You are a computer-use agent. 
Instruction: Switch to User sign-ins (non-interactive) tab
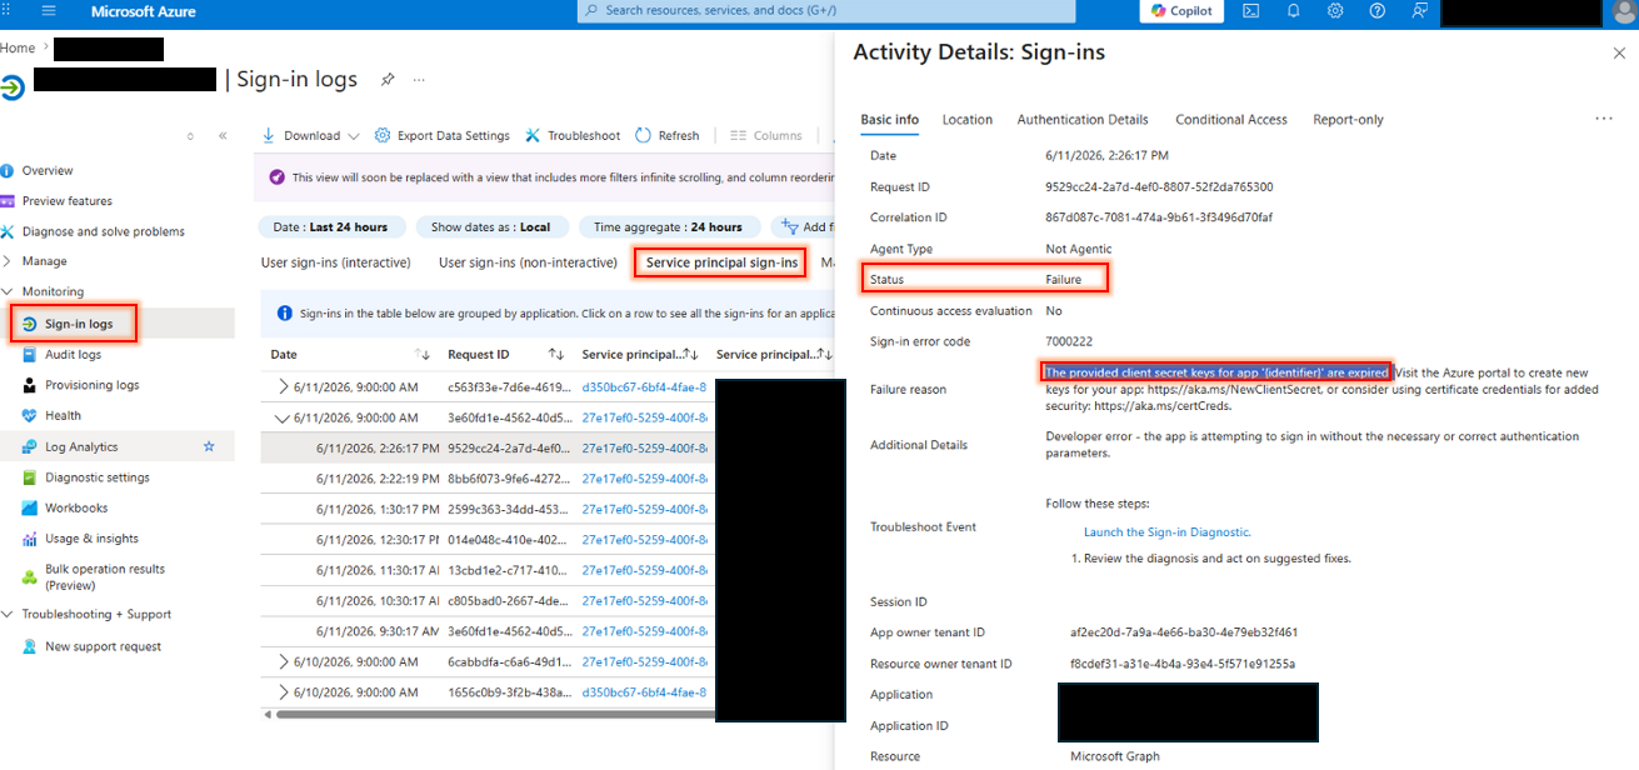(x=528, y=263)
